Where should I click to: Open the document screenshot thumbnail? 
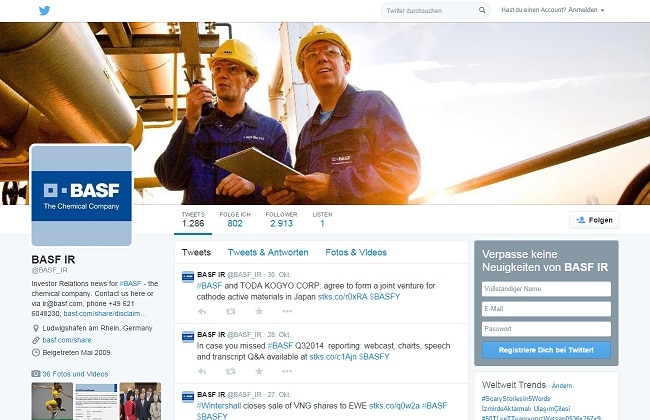click(x=96, y=401)
